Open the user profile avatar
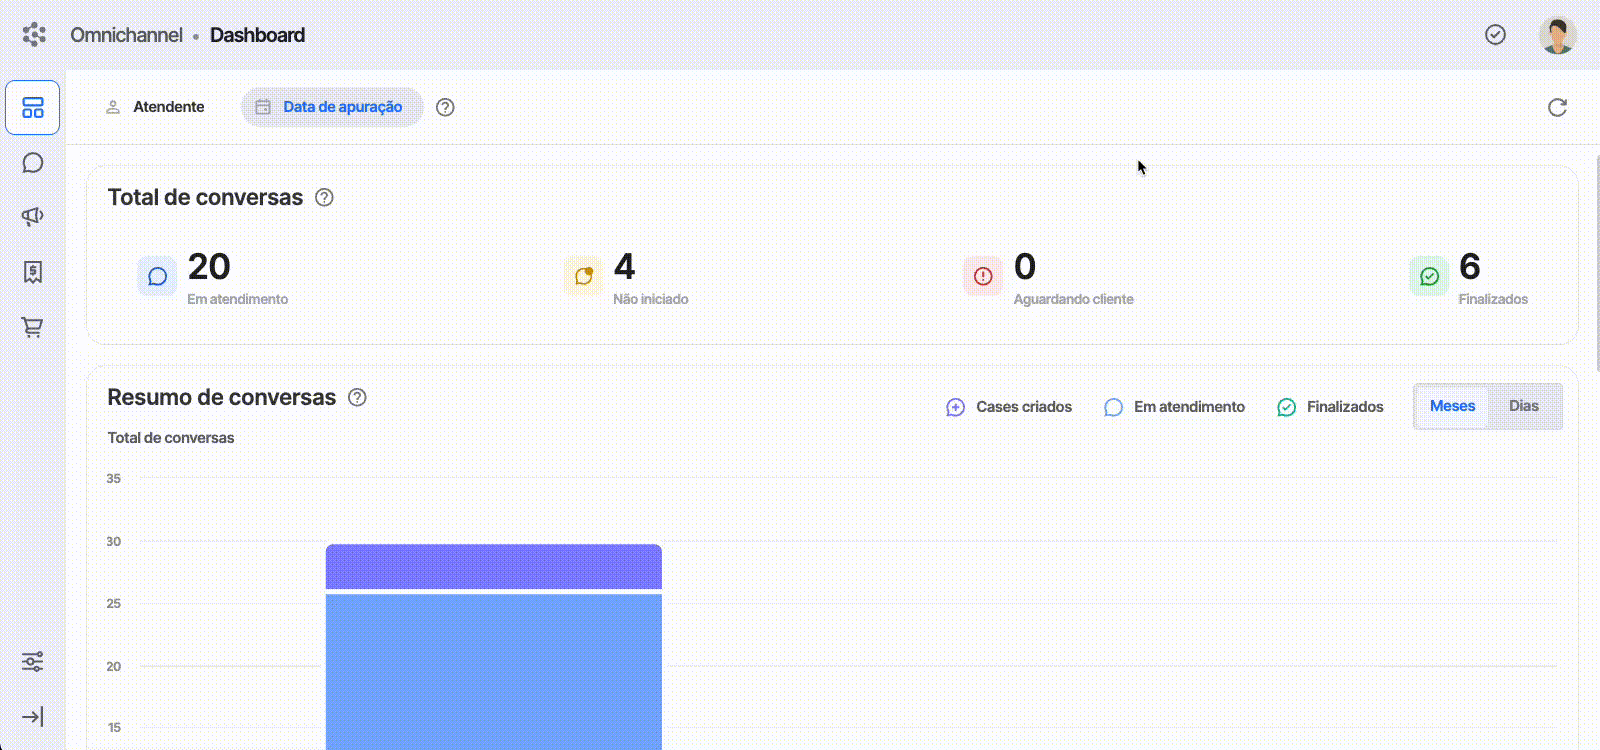Screen dimensions: 1600x750 point(1557,35)
